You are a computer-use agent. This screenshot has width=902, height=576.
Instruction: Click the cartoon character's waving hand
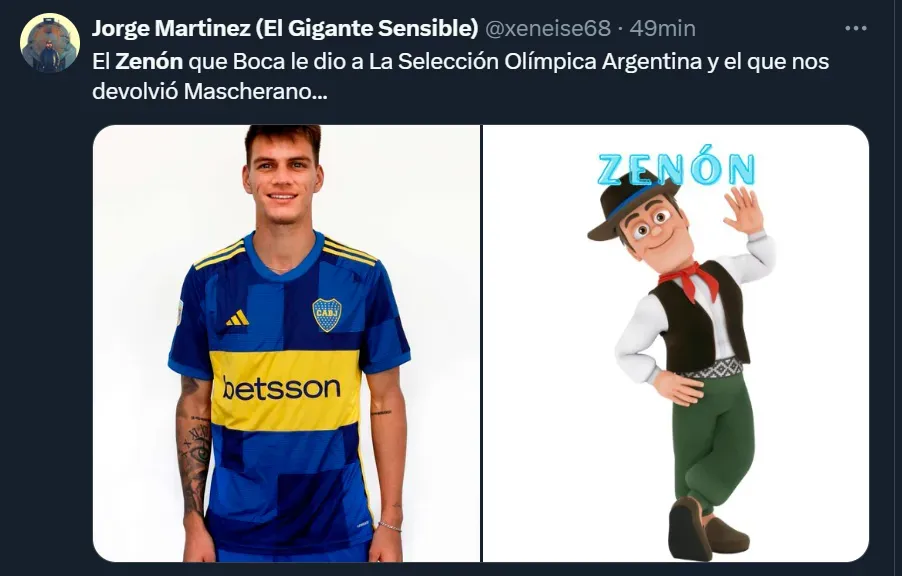point(743,210)
